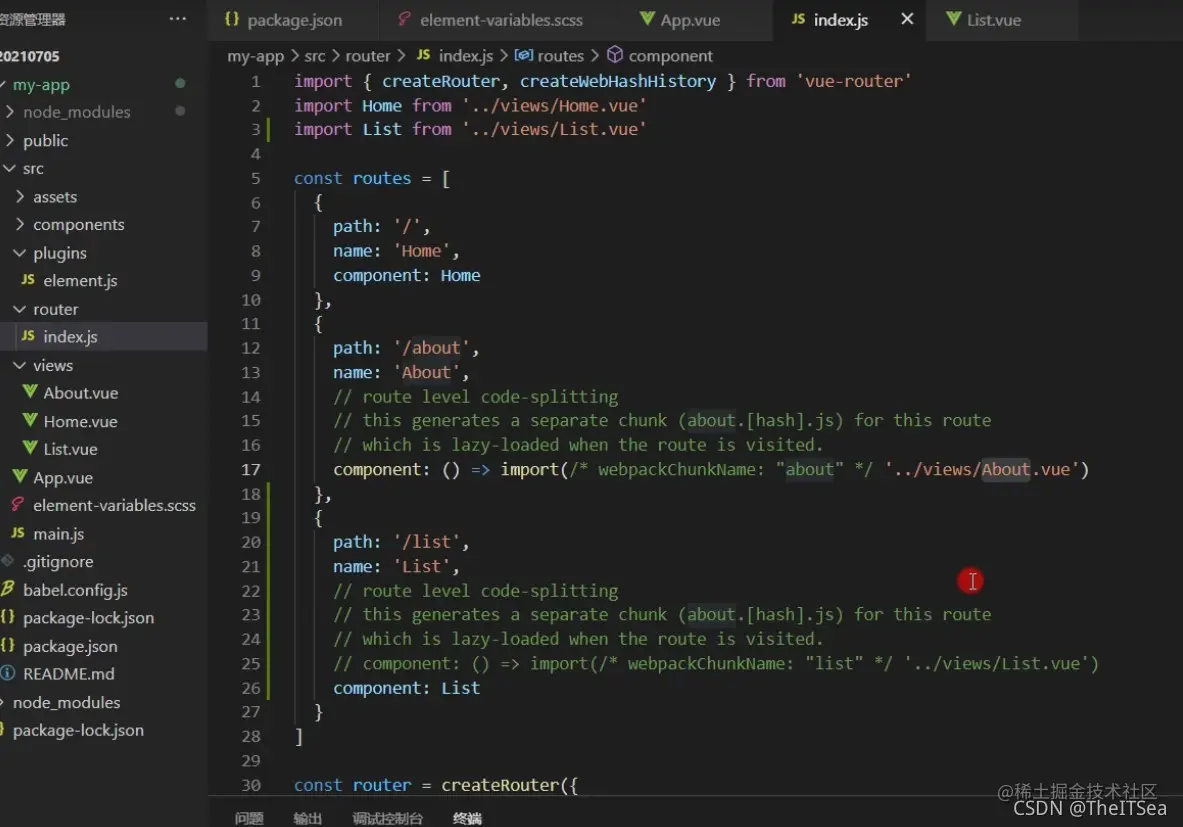Click the Vue icon next to Home.vue
Image resolution: width=1183 pixels, height=827 pixels.
click(x=30, y=420)
